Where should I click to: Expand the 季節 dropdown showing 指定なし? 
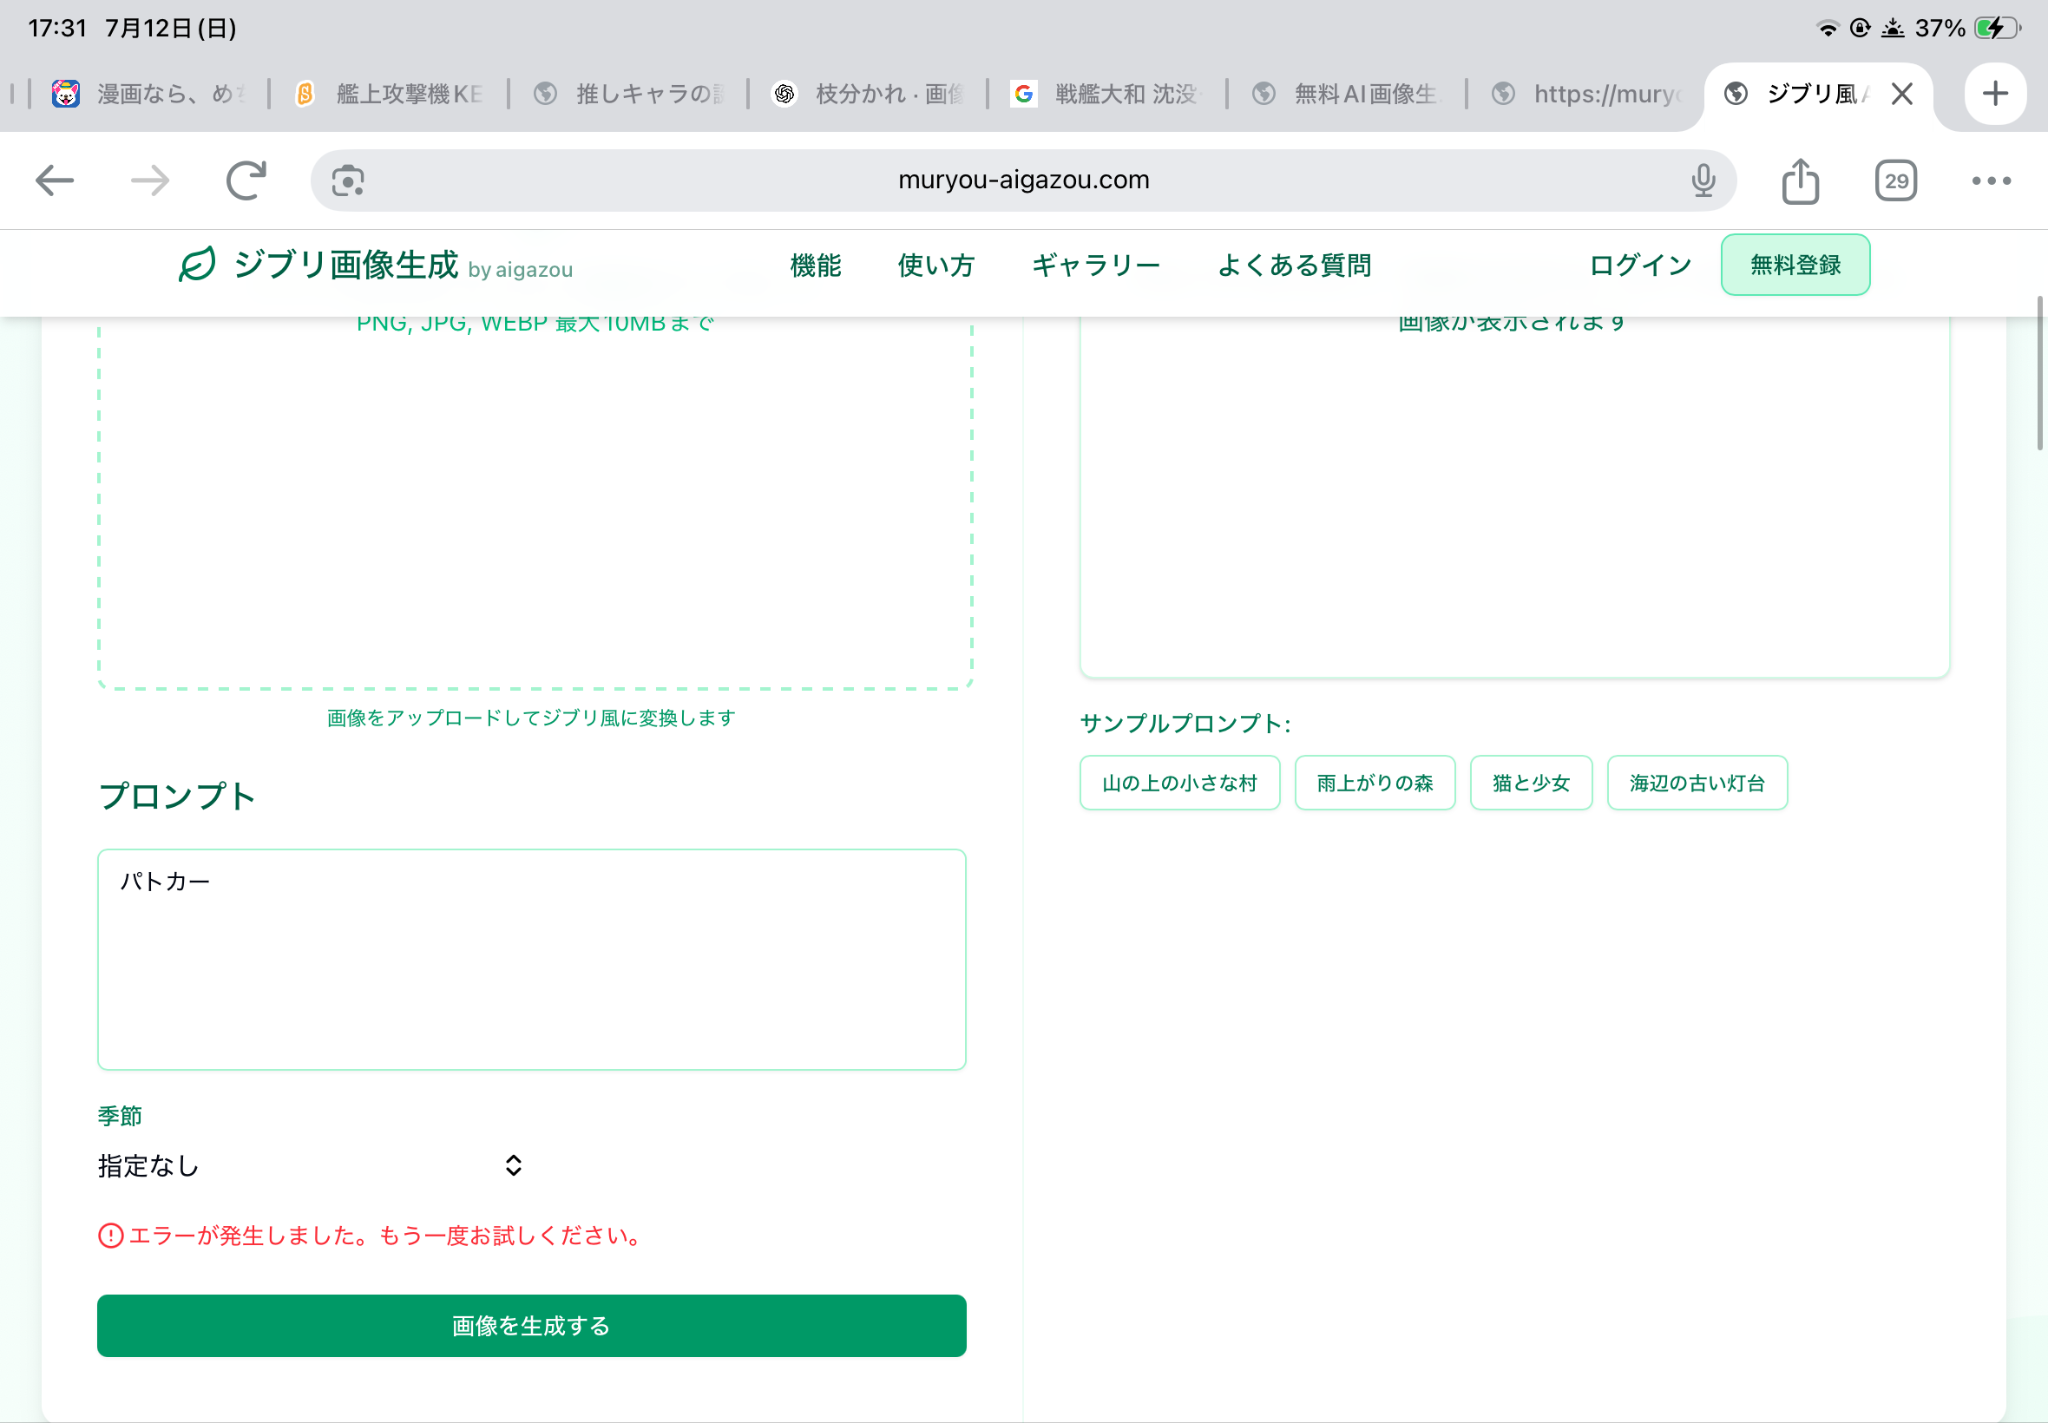(311, 1166)
